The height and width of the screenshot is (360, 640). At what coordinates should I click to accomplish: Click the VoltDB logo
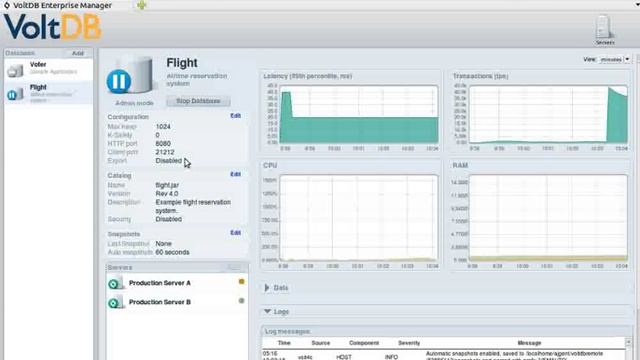[52, 27]
